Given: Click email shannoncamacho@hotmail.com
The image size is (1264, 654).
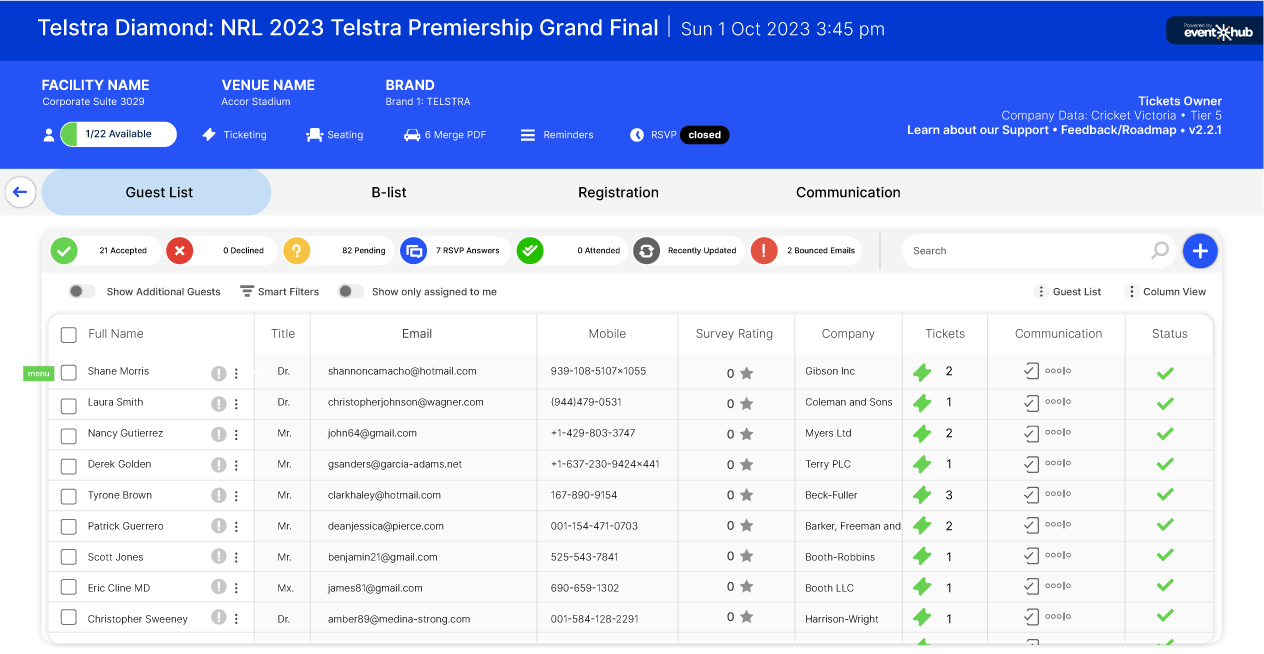Looking at the screenshot, I should [402, 371].
